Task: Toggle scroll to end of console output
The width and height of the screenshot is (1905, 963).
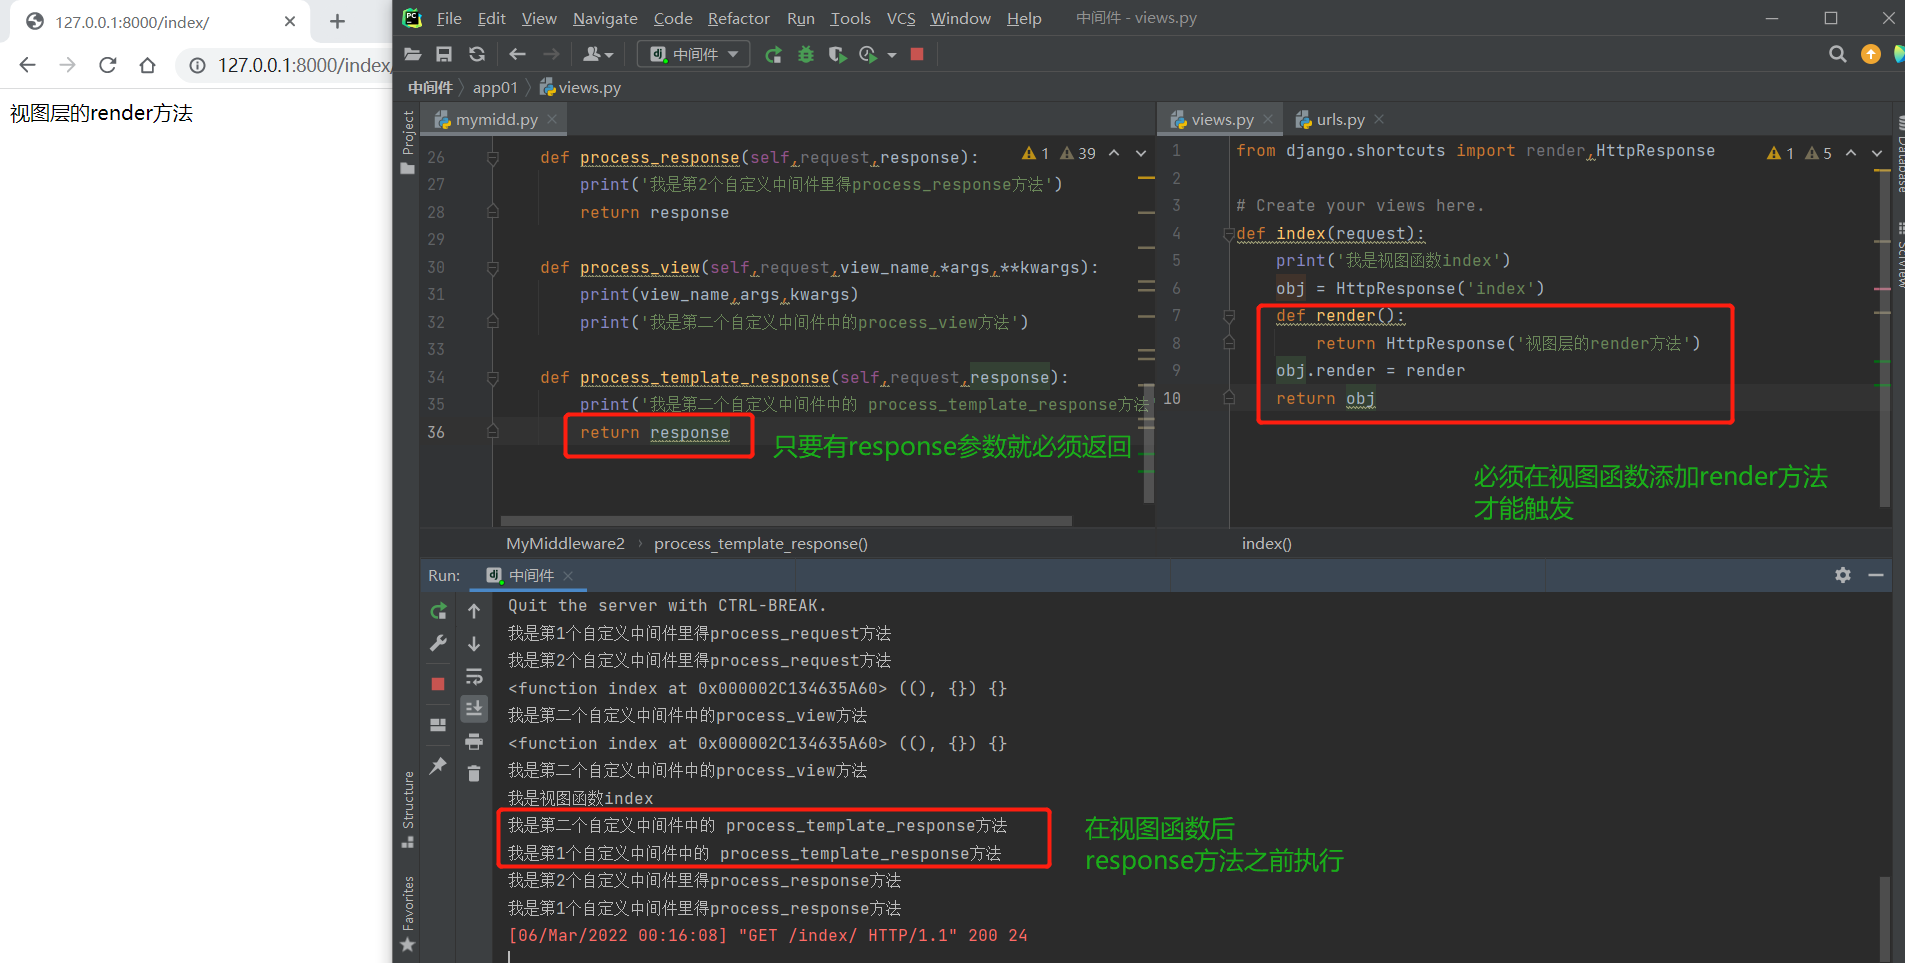Action: click(x=474, y=709)
